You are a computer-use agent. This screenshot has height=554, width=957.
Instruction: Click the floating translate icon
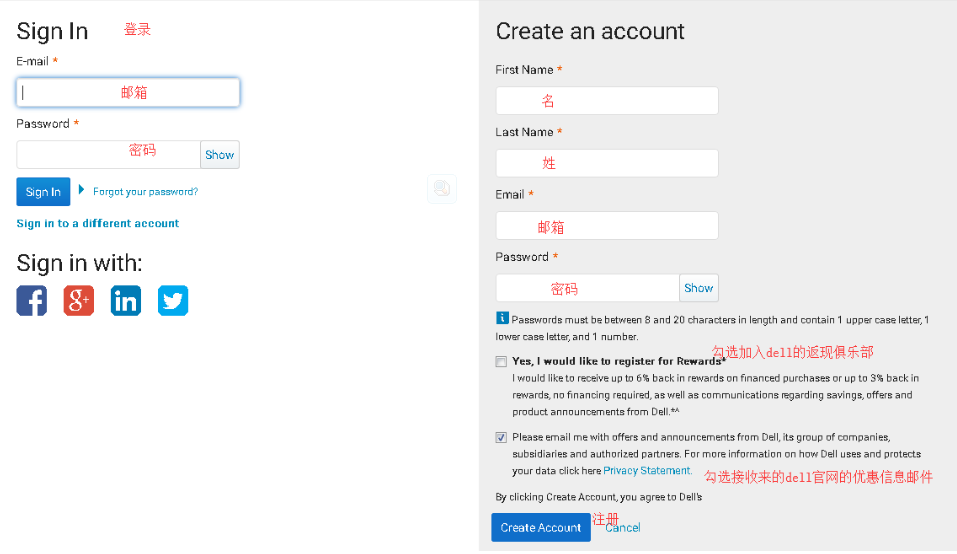[442, 188]
